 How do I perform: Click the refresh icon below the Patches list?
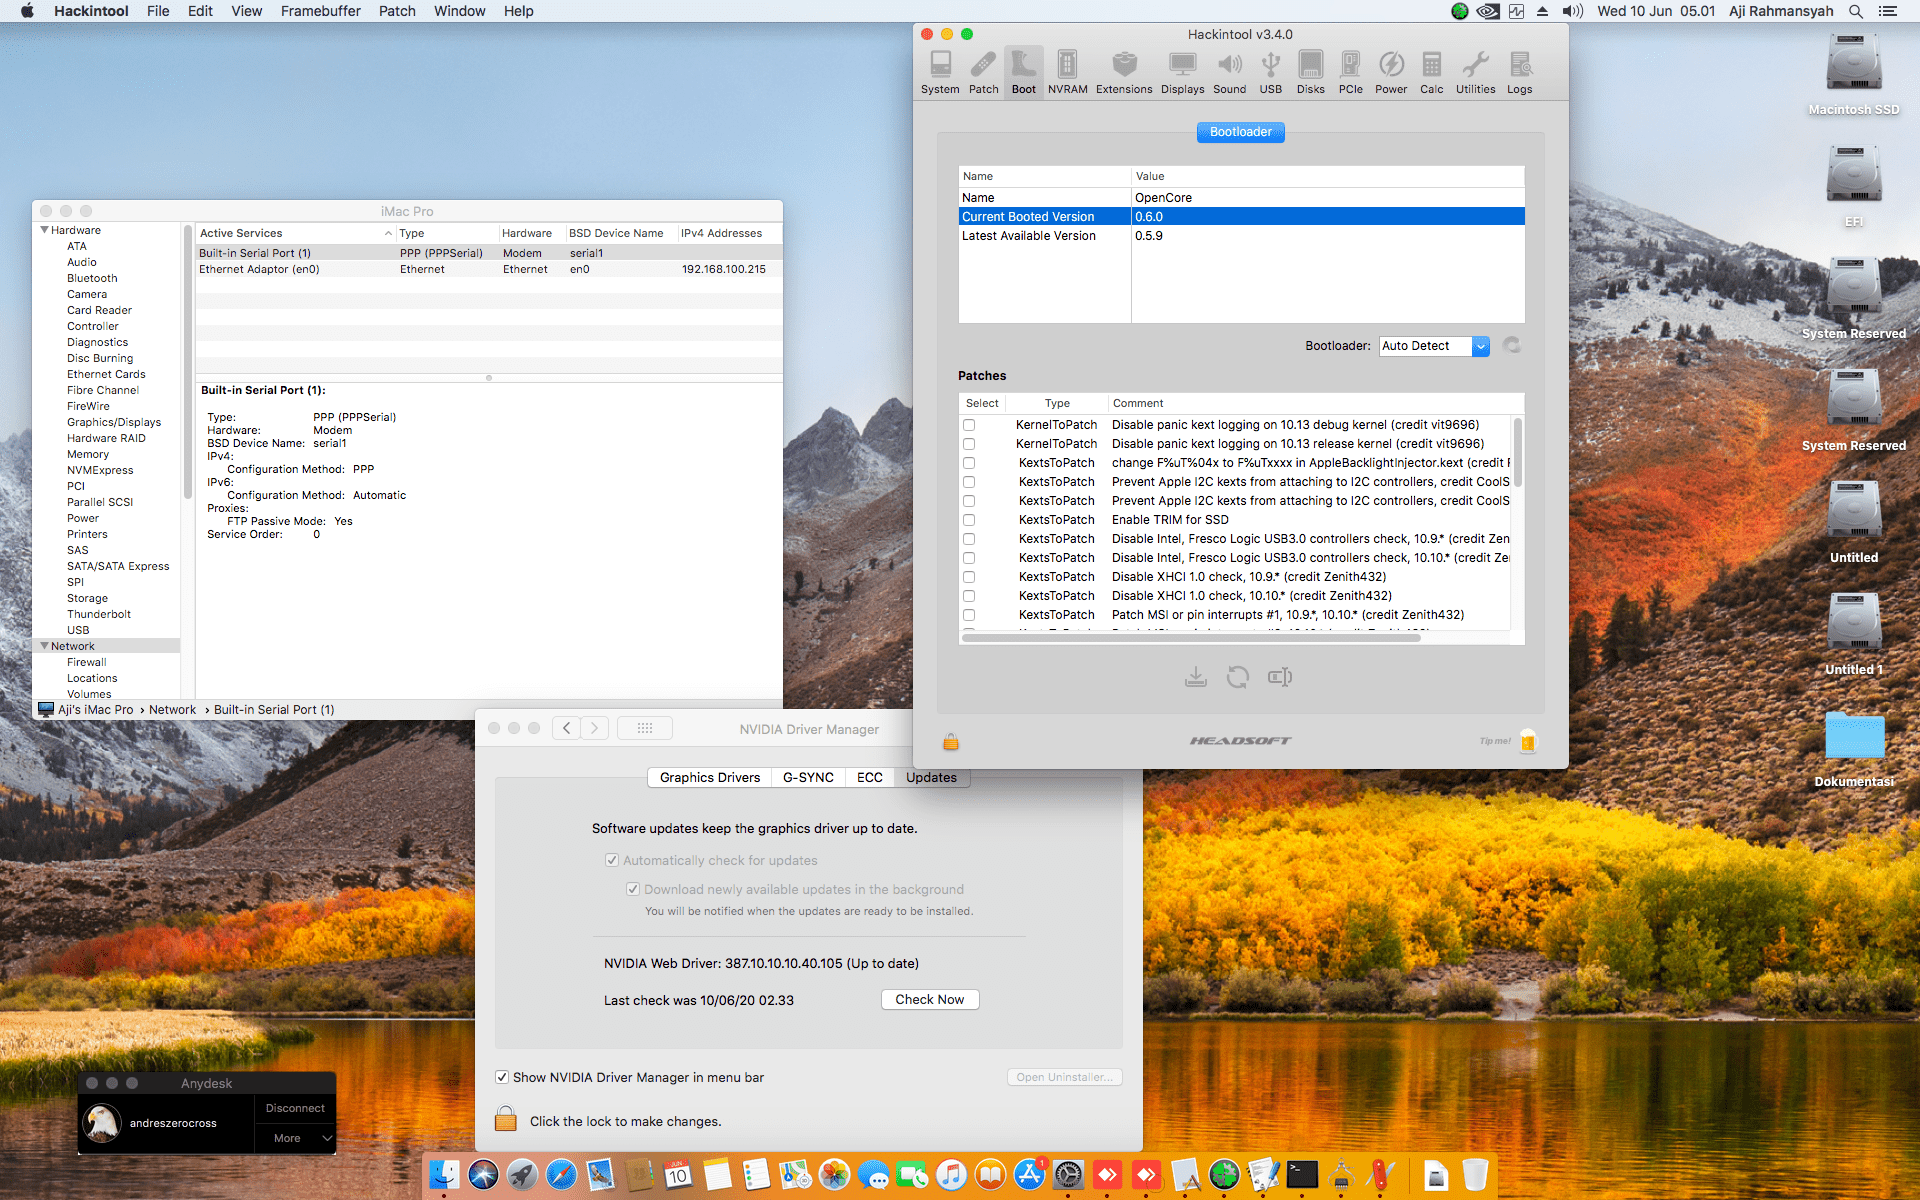[1238, 677]
